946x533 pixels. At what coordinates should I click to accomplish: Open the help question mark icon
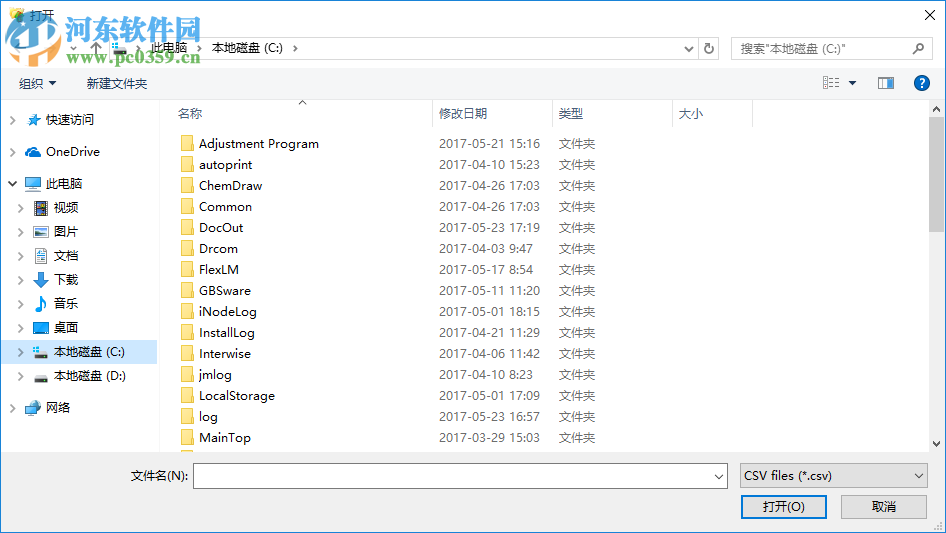pos(921,83)
